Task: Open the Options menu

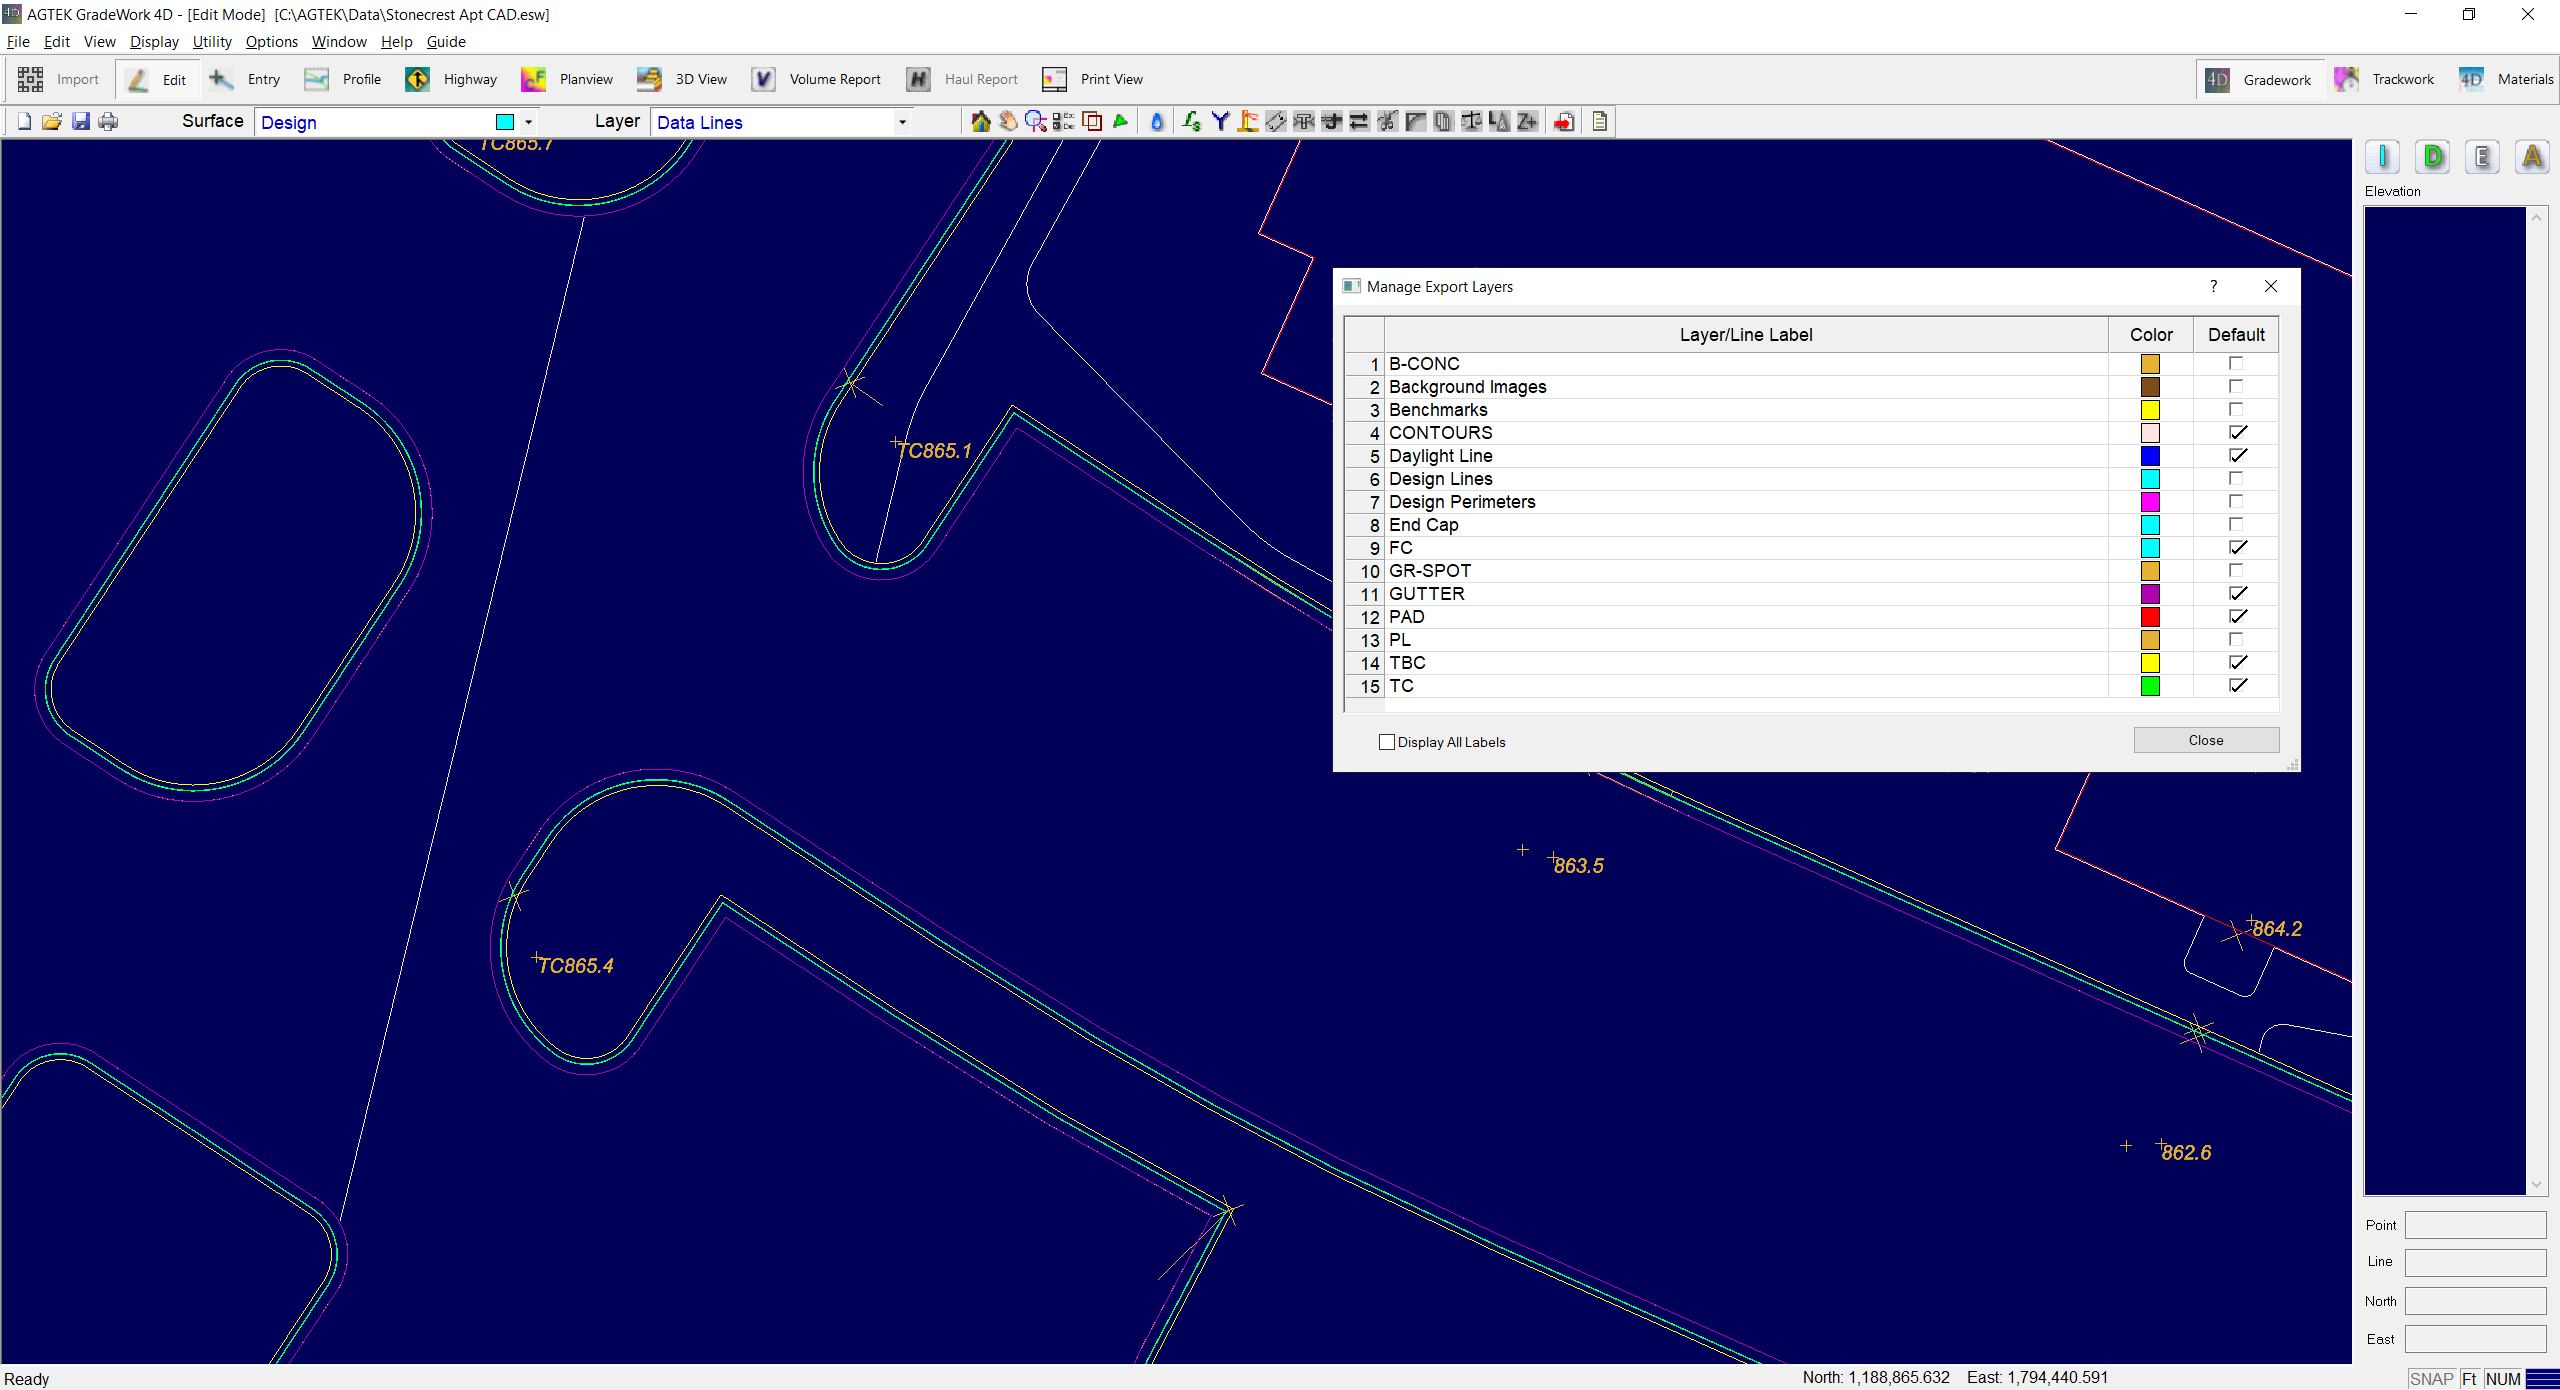Action: point(271,42)
